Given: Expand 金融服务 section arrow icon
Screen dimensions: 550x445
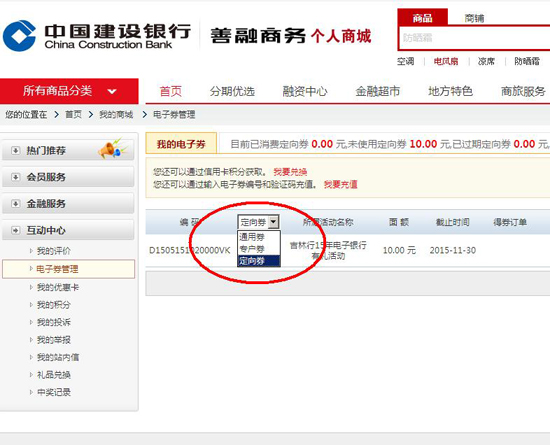Looking at the screenshot, I should tap(15, 204).
